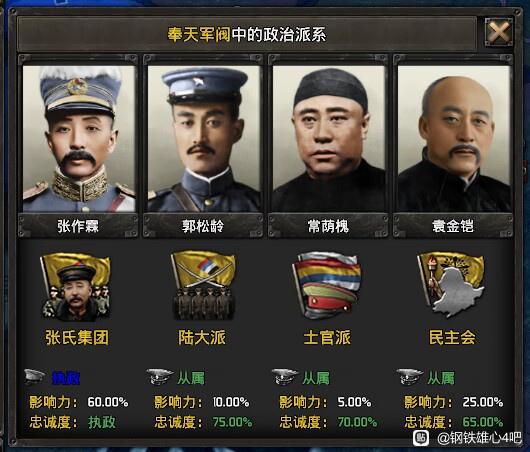
Task: Close the 政治派系 window
Action: pyautogui.click(x=499, y=33)
